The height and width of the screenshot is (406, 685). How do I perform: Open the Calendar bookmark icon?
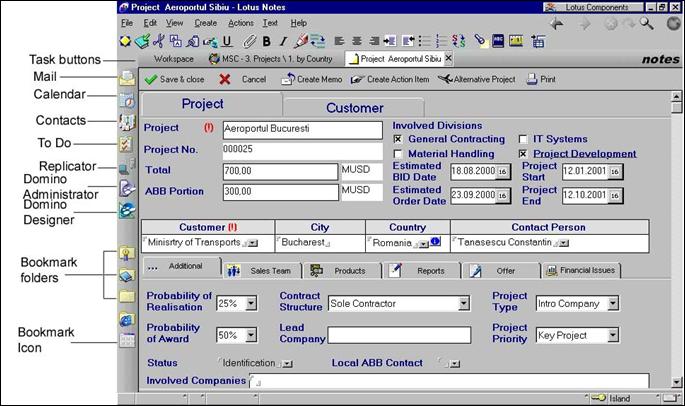[x=127, y=100]
